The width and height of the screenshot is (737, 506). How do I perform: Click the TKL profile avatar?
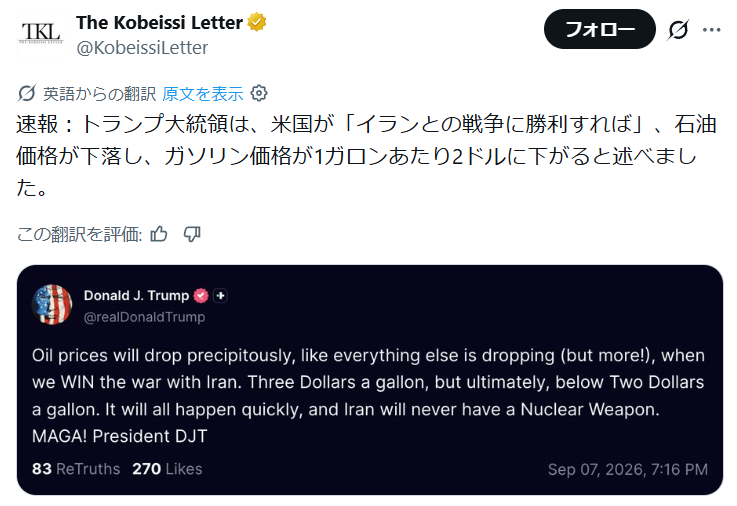click(x=41, y=34)
